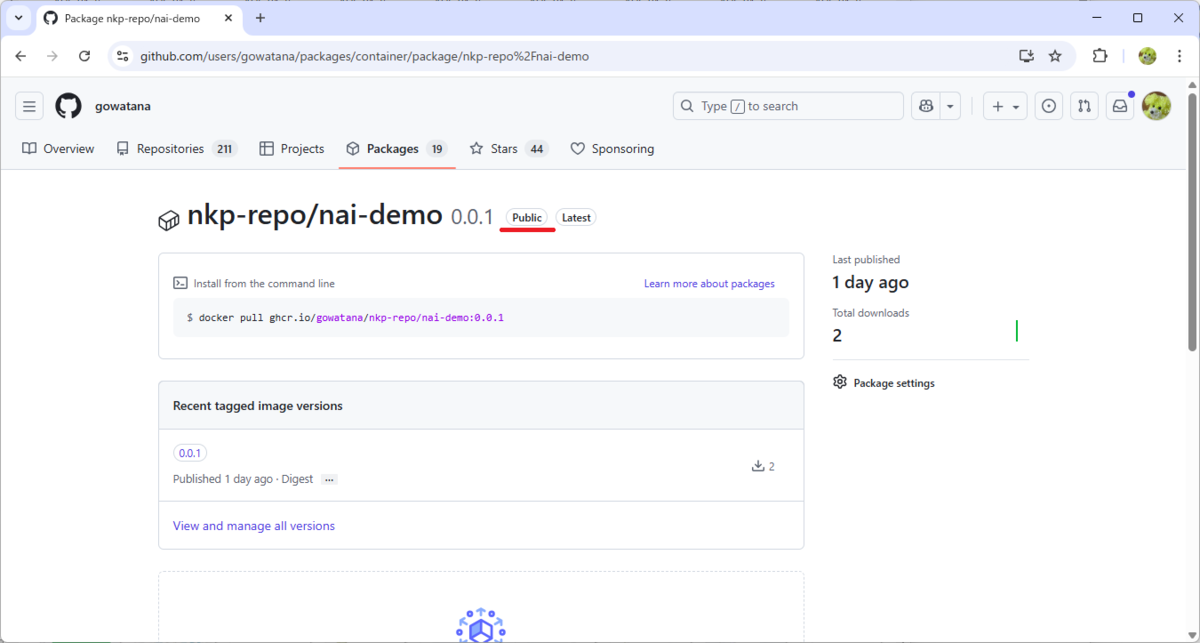This screenshot has height=643, width=1200.
Task: Click the Repositories repo icon
Action: coord(123,149)
